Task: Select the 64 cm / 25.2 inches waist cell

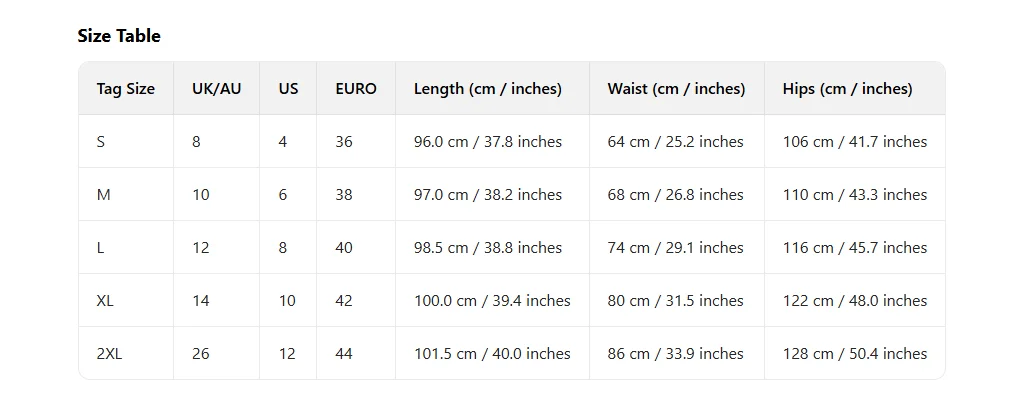Action: tap(675, 142)
